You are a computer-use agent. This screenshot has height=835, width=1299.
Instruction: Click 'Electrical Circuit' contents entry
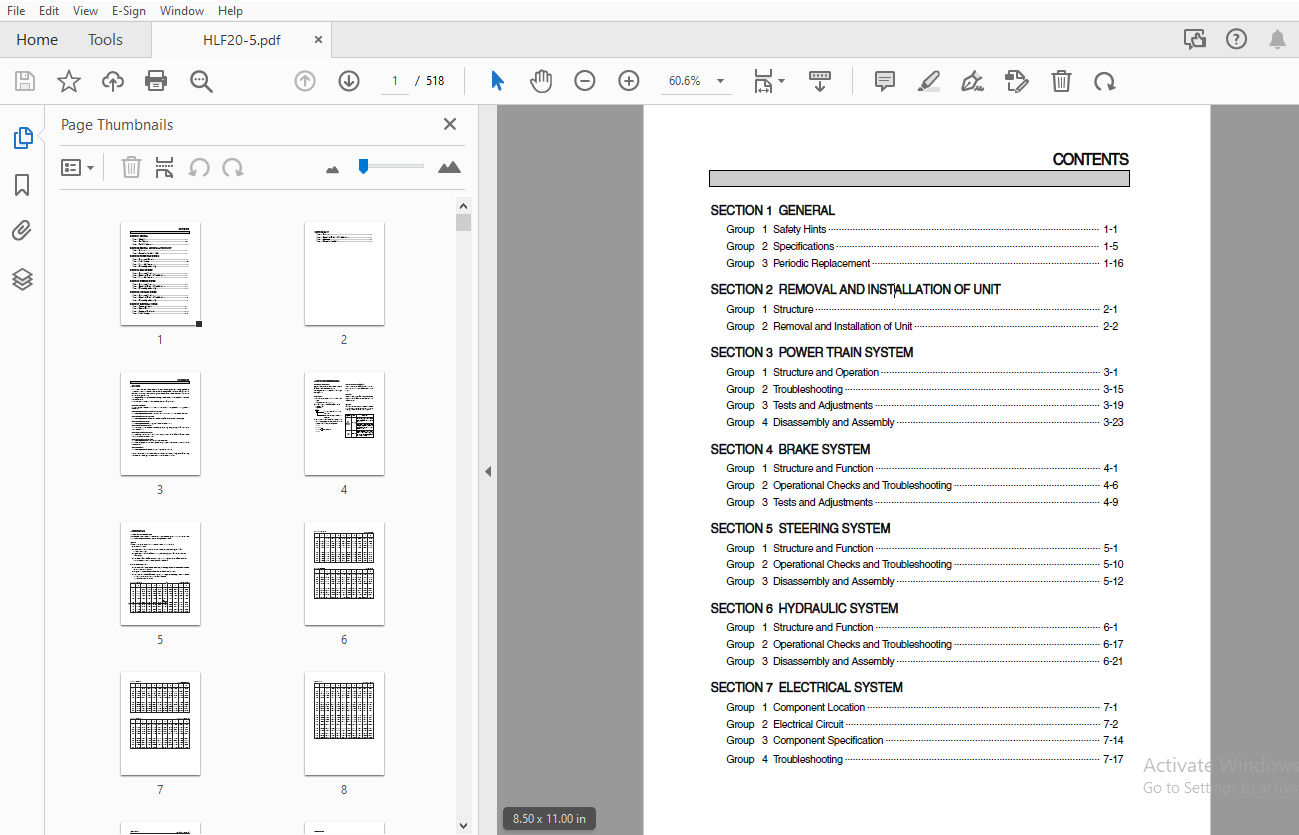[x=808, y=724]
